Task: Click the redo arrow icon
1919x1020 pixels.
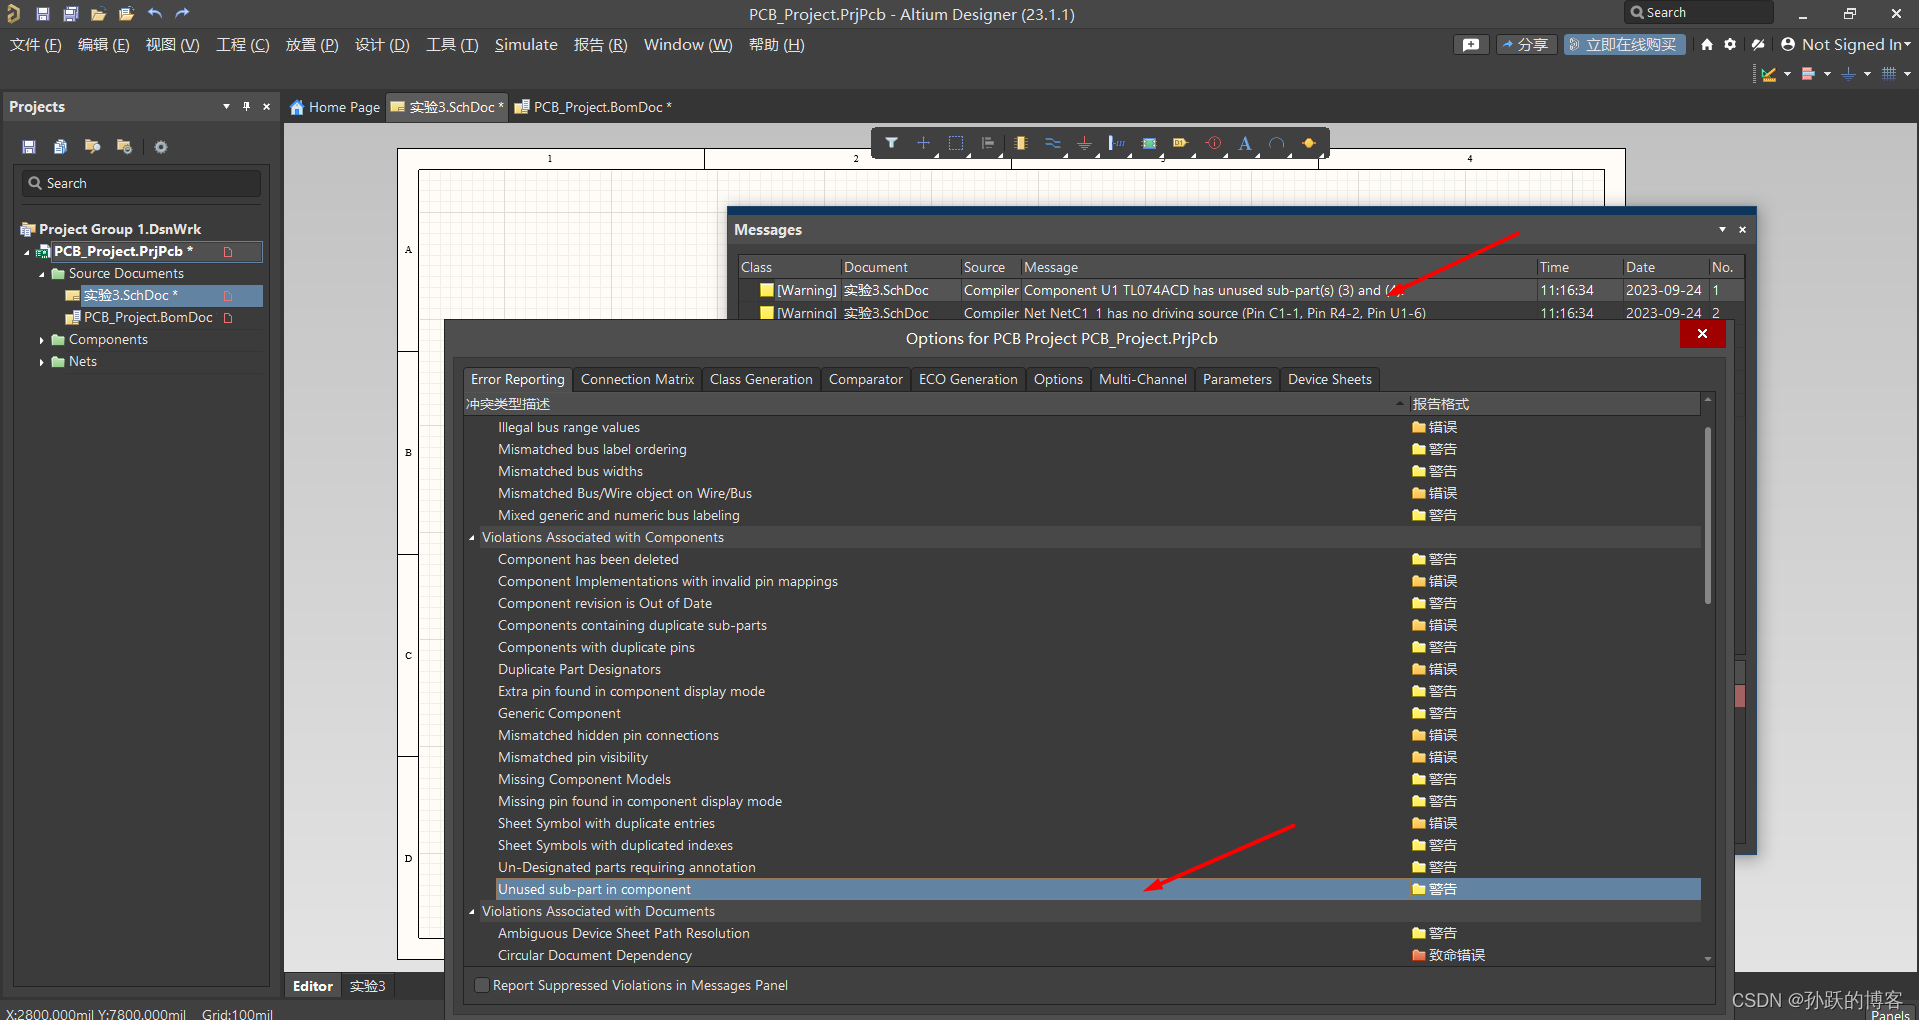Action: click(182, 14)
